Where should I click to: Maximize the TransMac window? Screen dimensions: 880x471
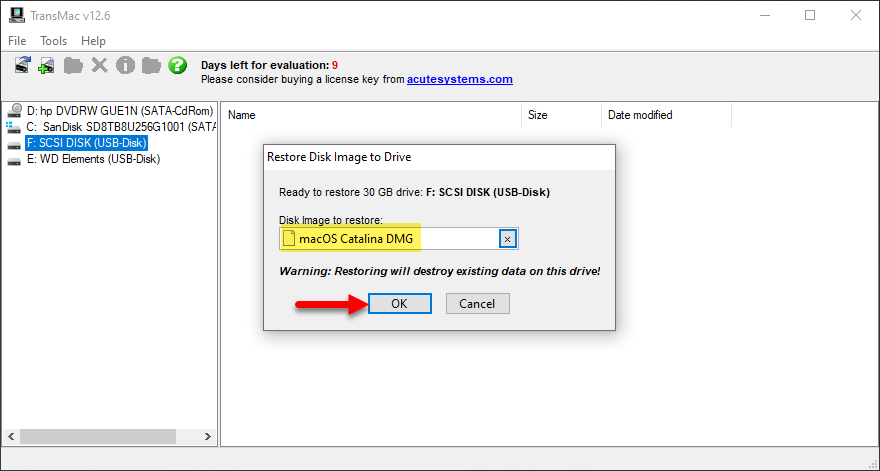(x=810, y=15)
